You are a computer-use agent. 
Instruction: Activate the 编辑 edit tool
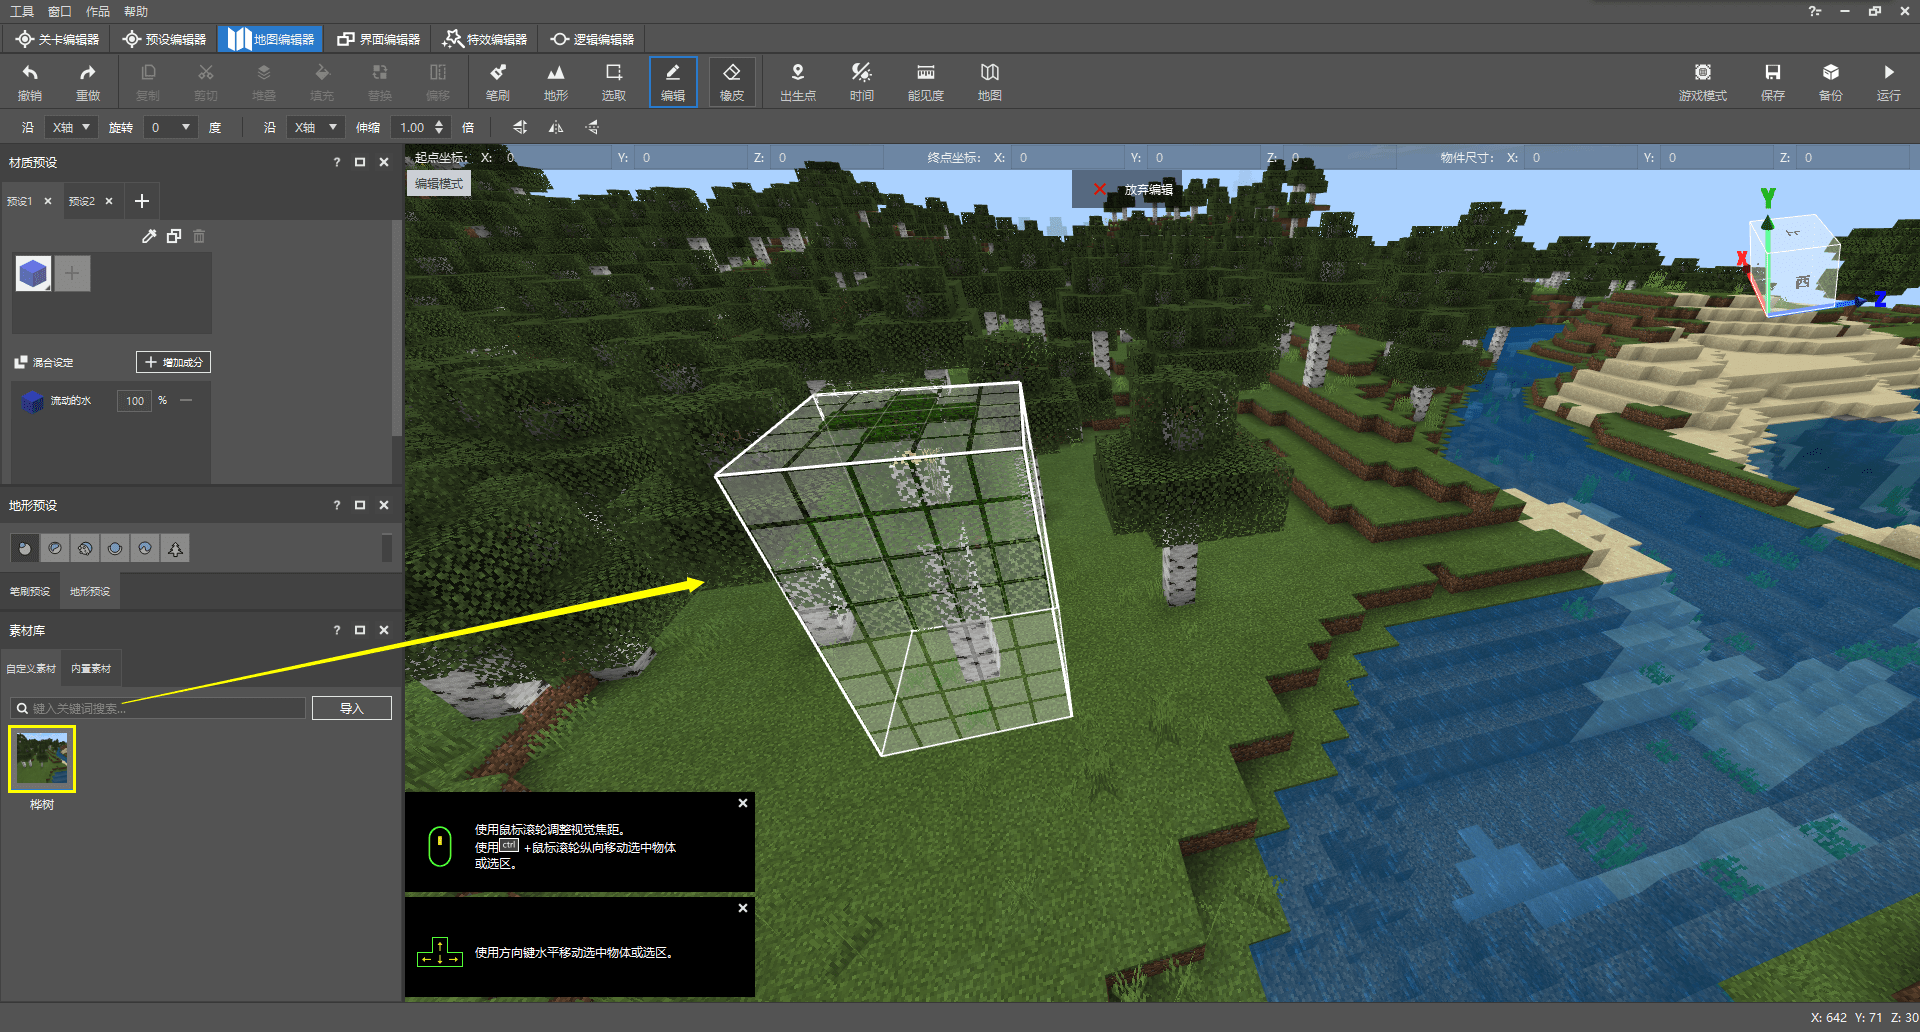pyautogui.click(x=673, y=81)
